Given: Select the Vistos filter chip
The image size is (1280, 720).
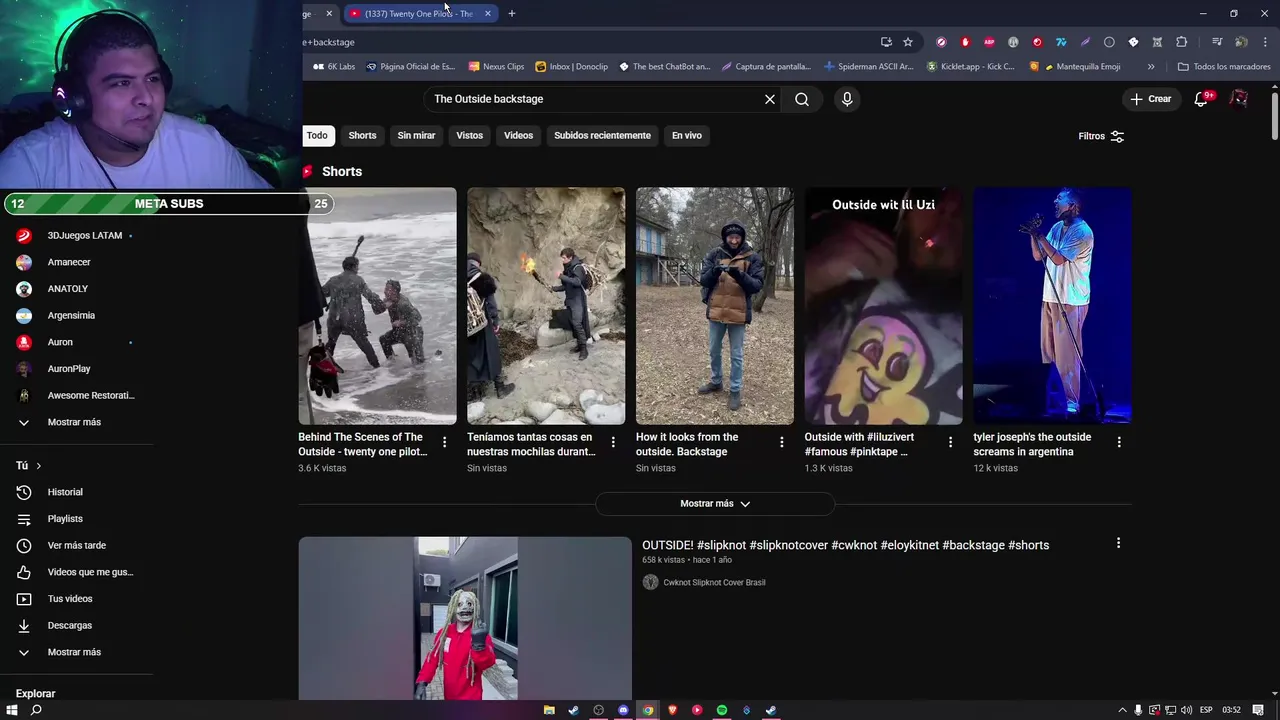Looking at the screenshot, I should point(469,135).
